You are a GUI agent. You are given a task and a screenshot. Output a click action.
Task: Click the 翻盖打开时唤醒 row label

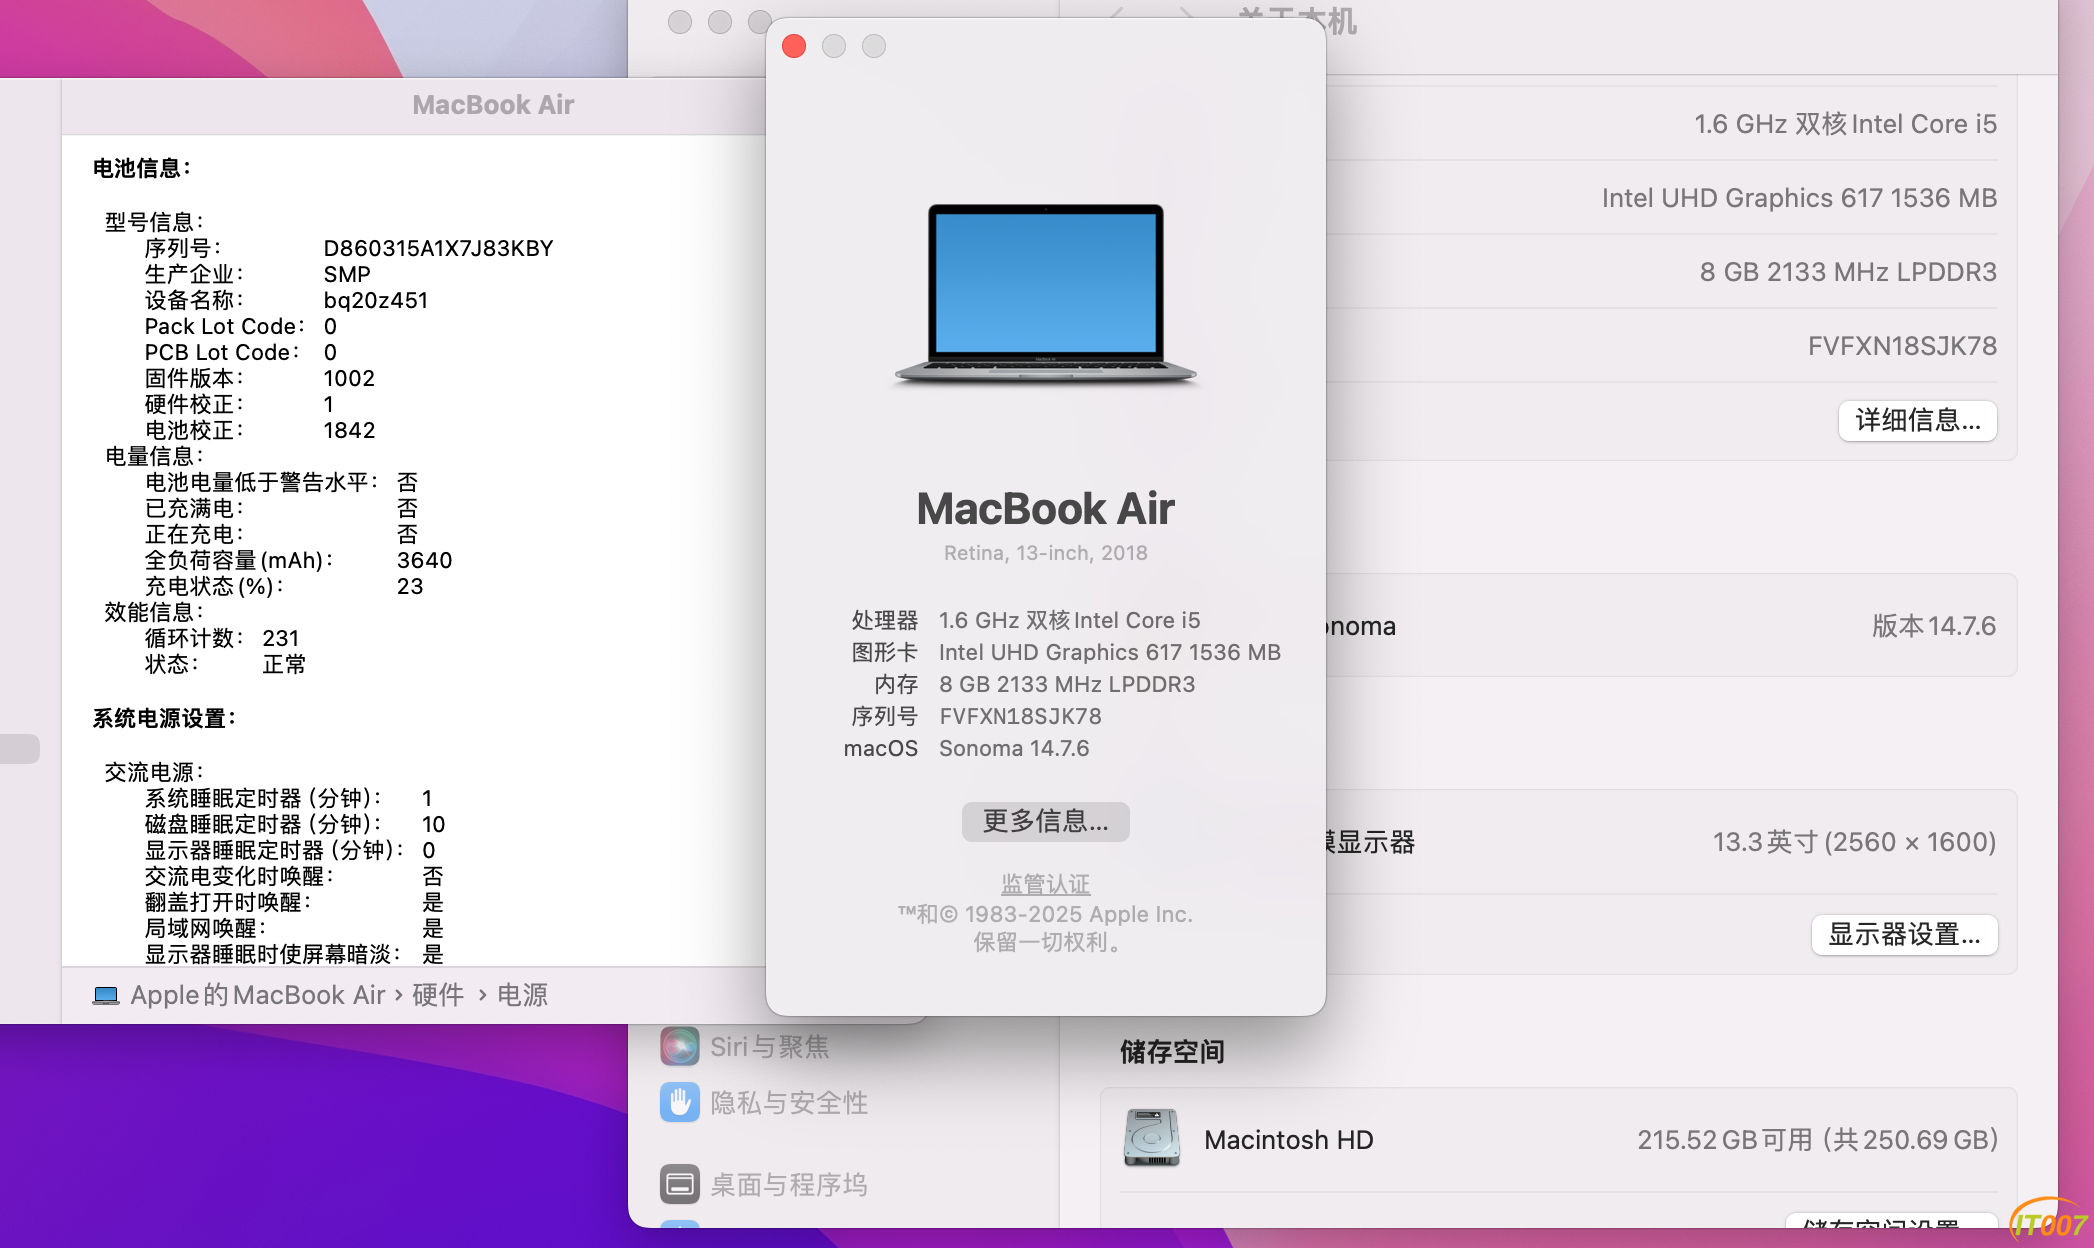[228, 902]
